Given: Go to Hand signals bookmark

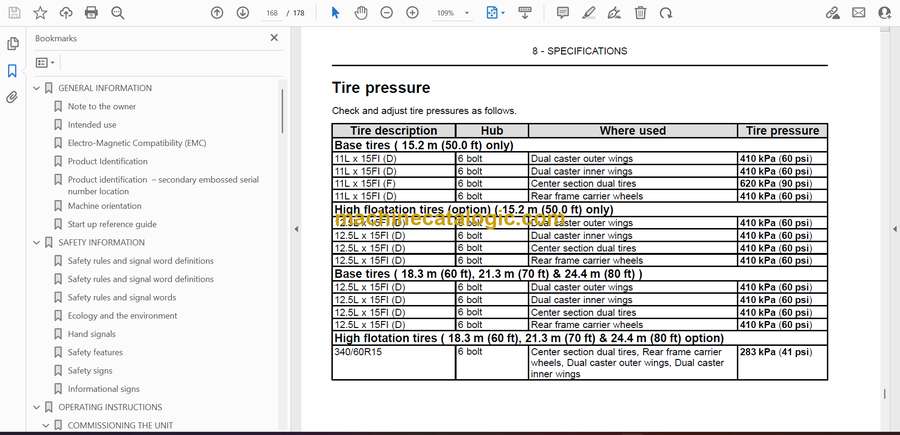Looking at the screenshot, I should tap(91, 334).
